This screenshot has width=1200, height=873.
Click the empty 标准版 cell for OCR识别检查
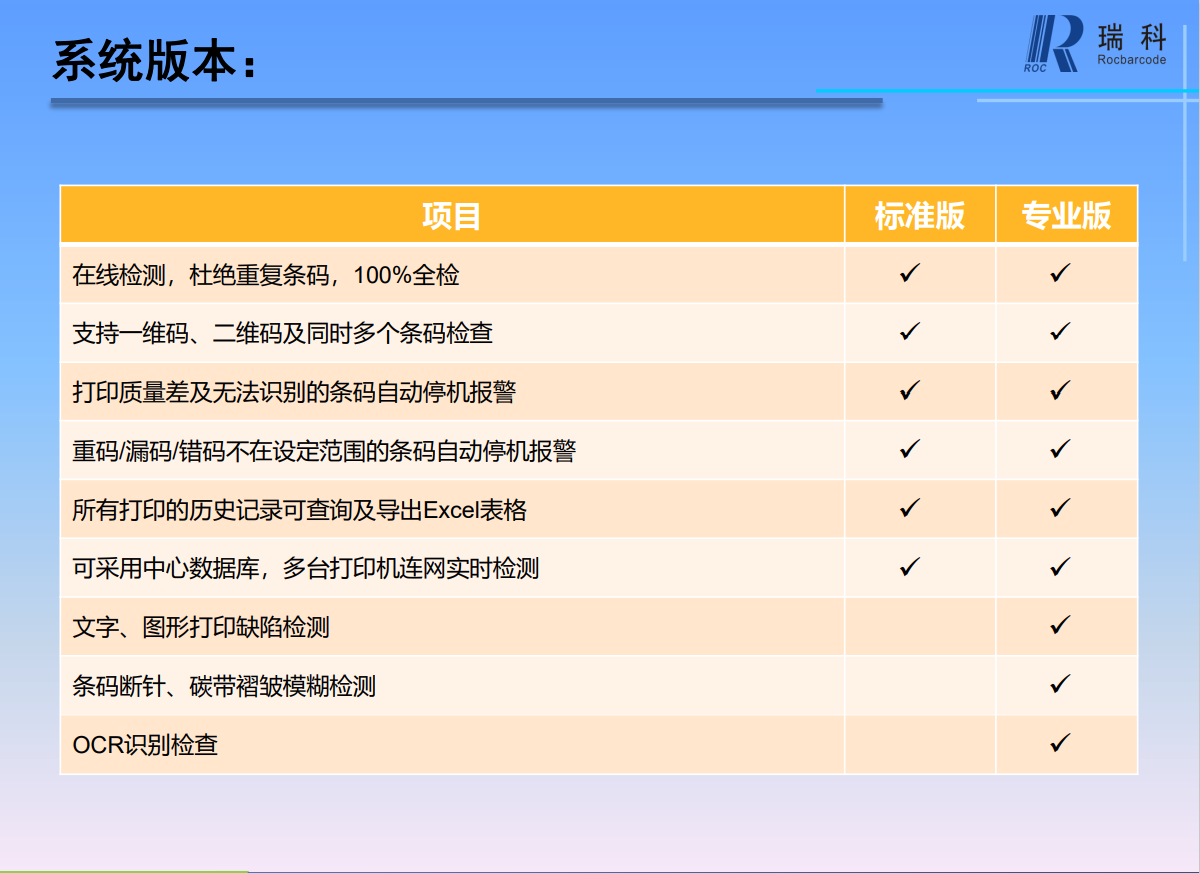click(919, 745)
